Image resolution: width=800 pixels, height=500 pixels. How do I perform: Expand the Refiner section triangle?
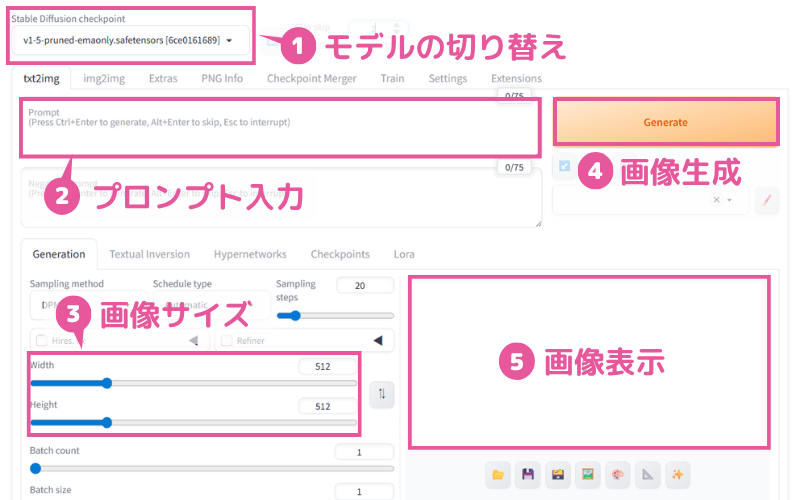pos(378,340)
